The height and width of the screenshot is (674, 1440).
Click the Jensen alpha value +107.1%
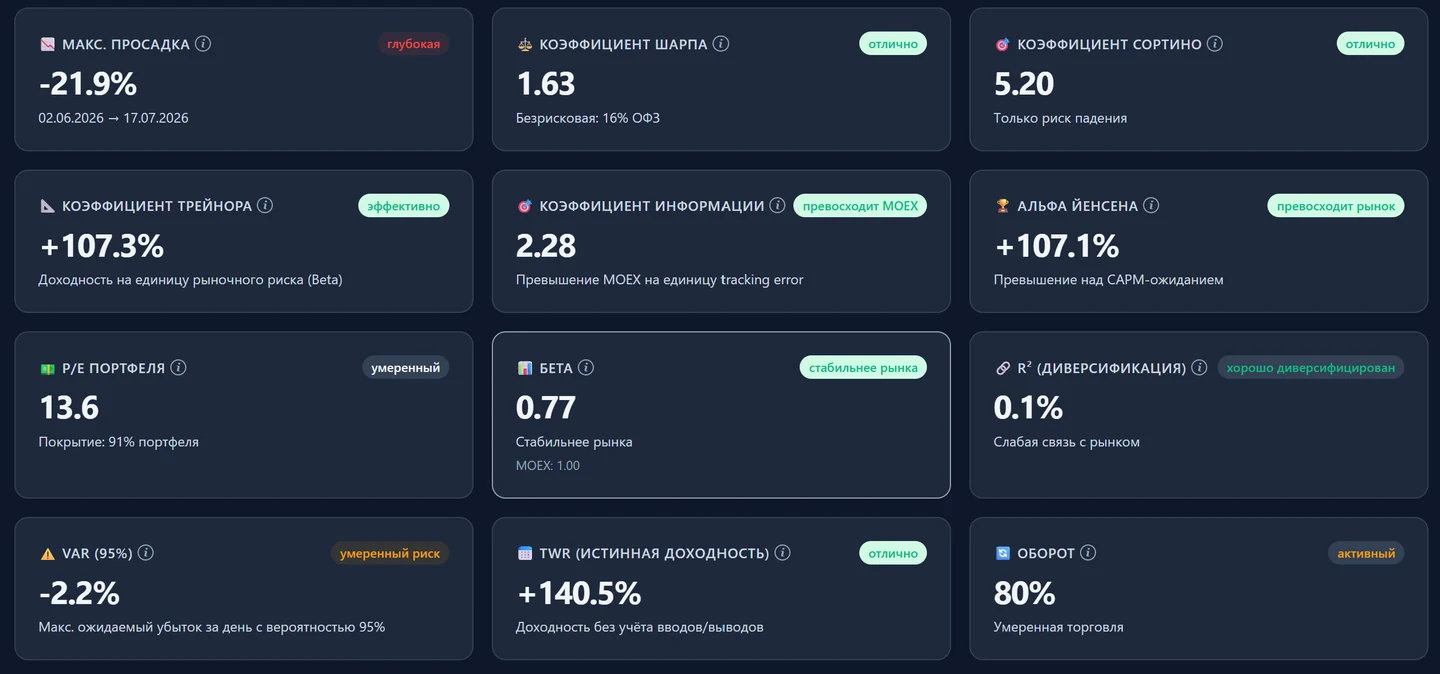tap(1057, 246)
